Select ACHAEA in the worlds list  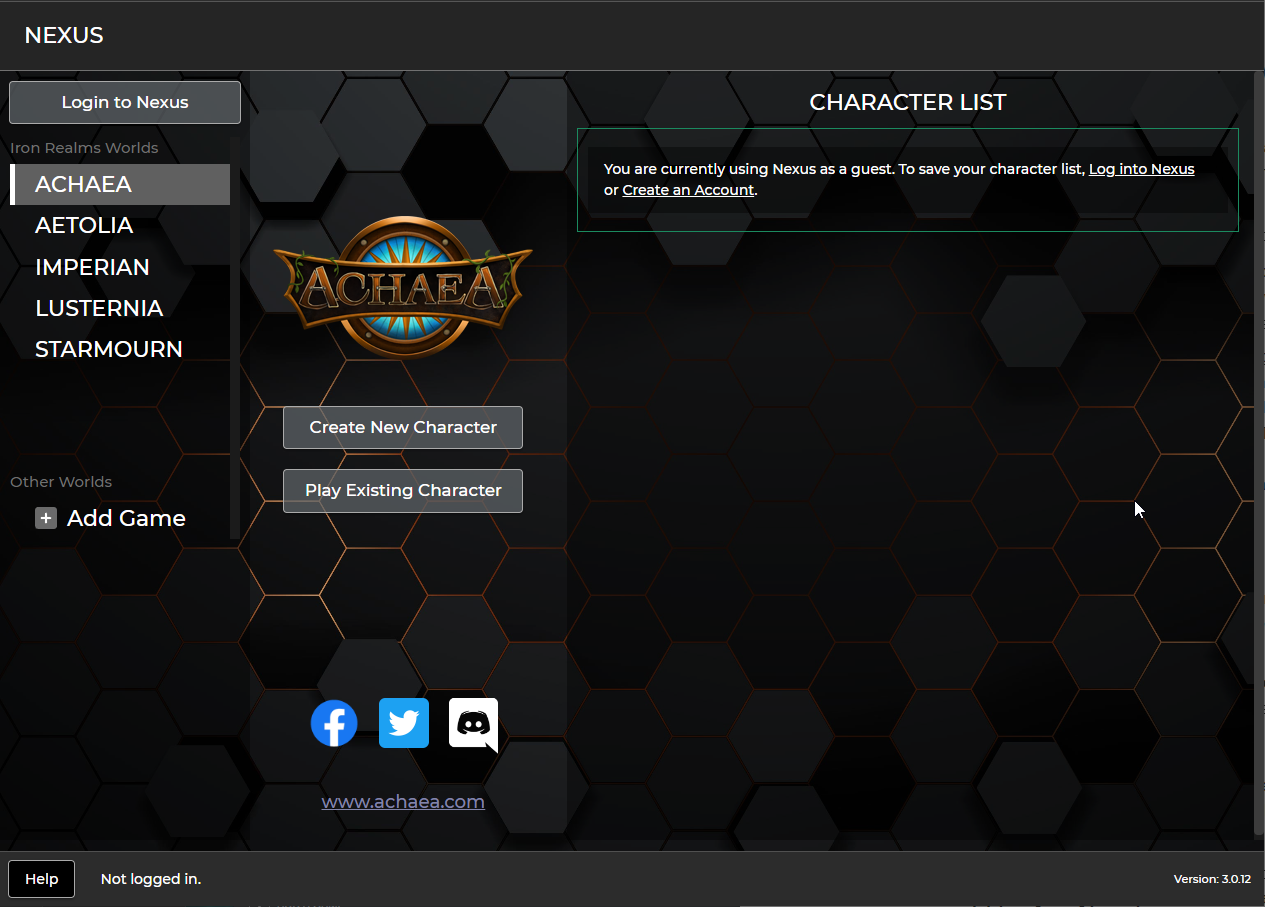[84, 185]
